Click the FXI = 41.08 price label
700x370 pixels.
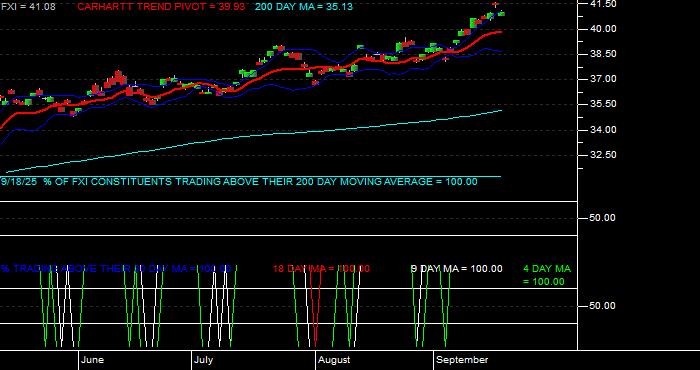click(28, 7)
